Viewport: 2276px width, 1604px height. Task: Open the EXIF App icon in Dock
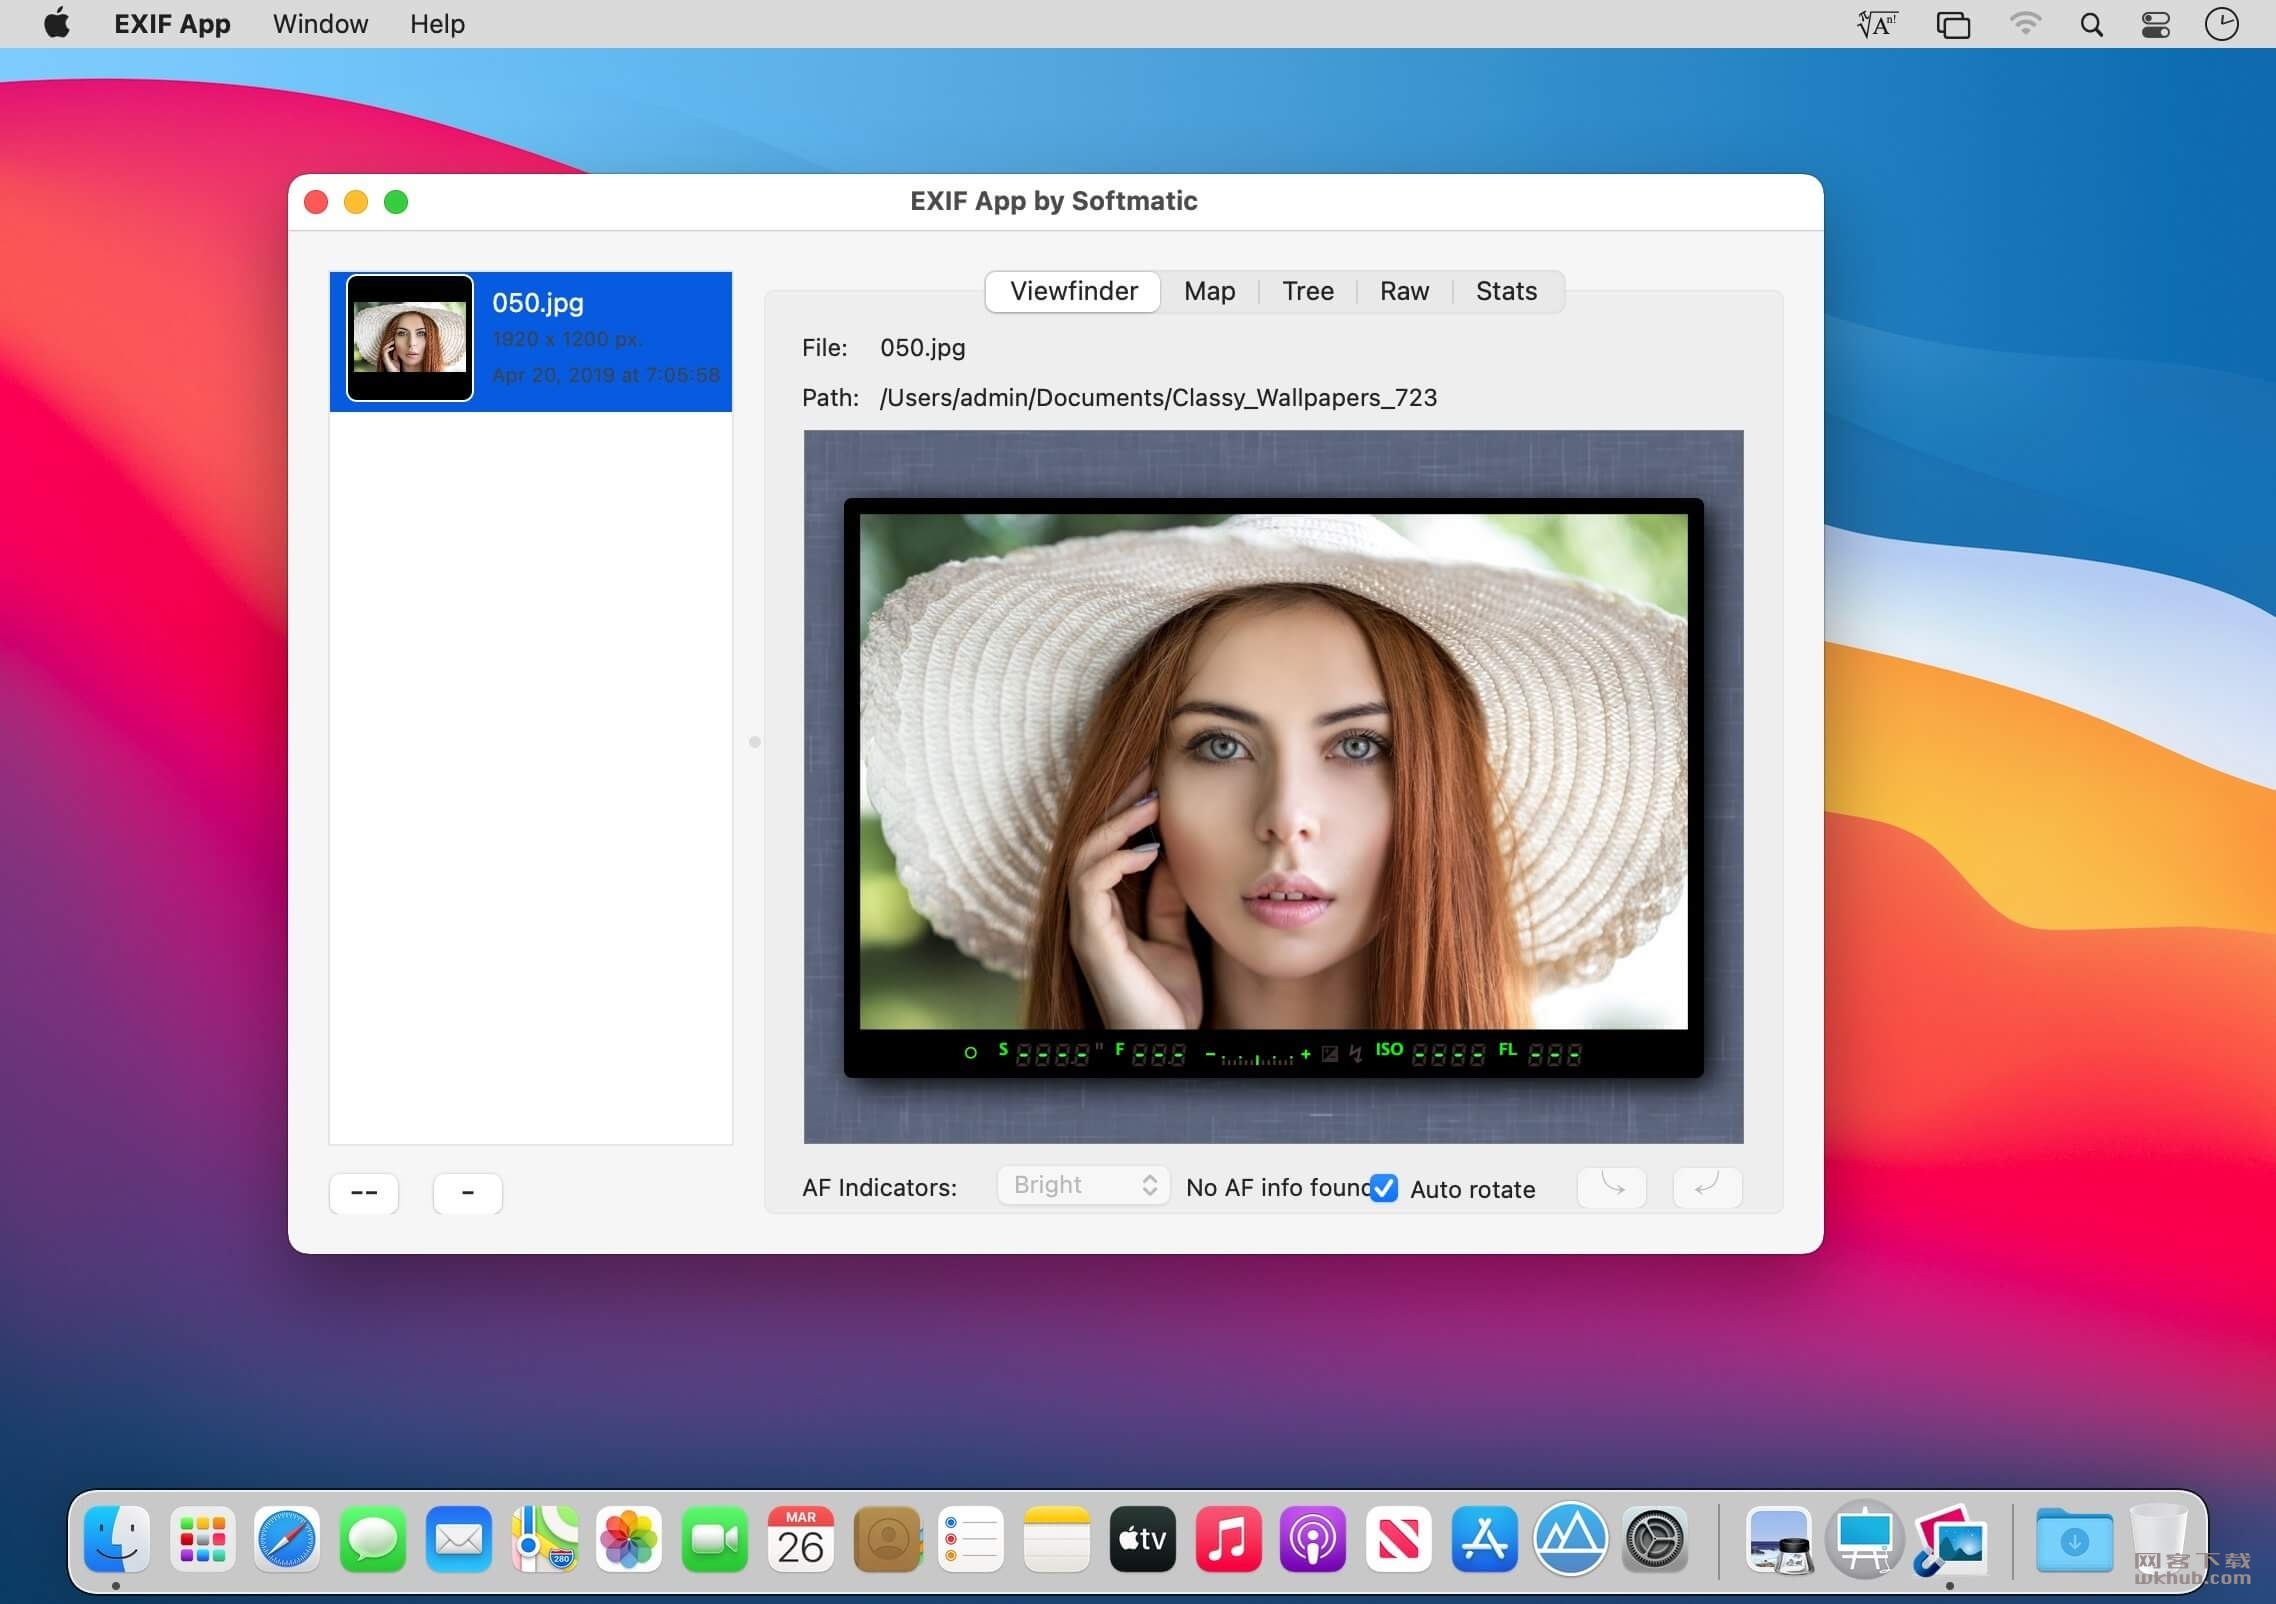(x=1950, y=1539)
